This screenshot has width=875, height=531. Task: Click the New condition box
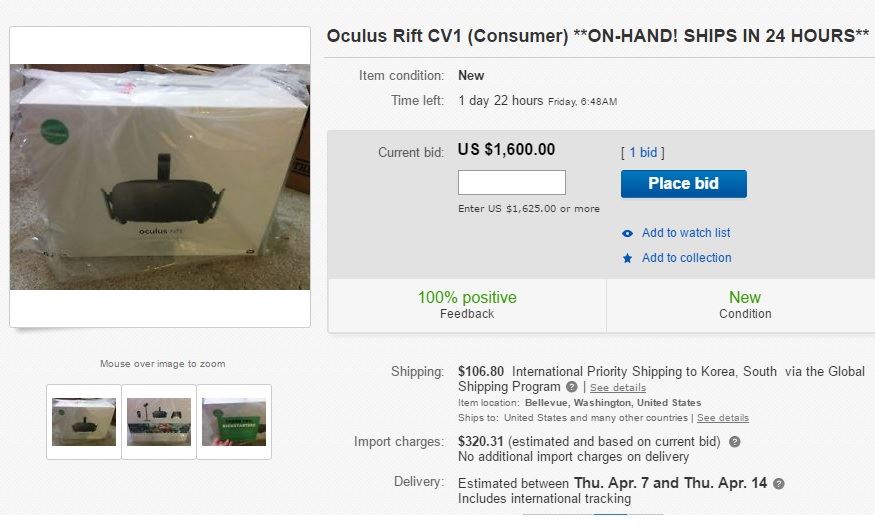(745, 305)
